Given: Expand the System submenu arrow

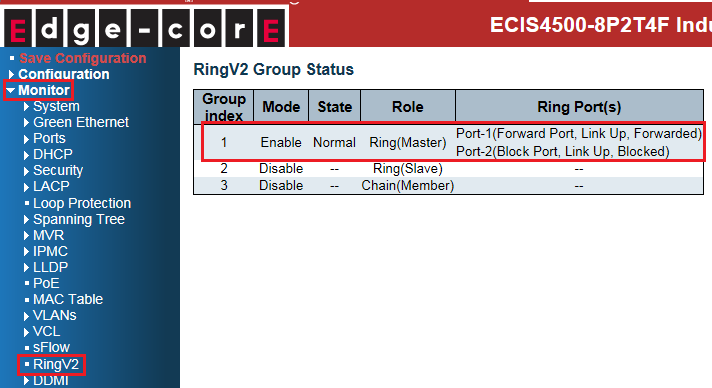Looking at the screenshot, I should click(26, 107).
